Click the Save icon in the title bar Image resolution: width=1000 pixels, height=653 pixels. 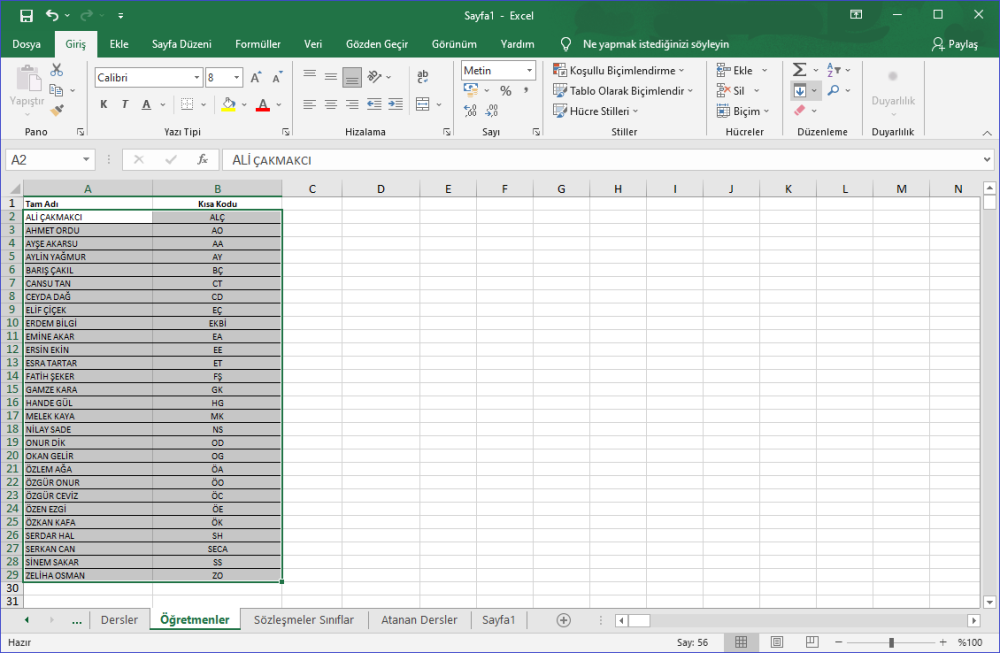26,16
